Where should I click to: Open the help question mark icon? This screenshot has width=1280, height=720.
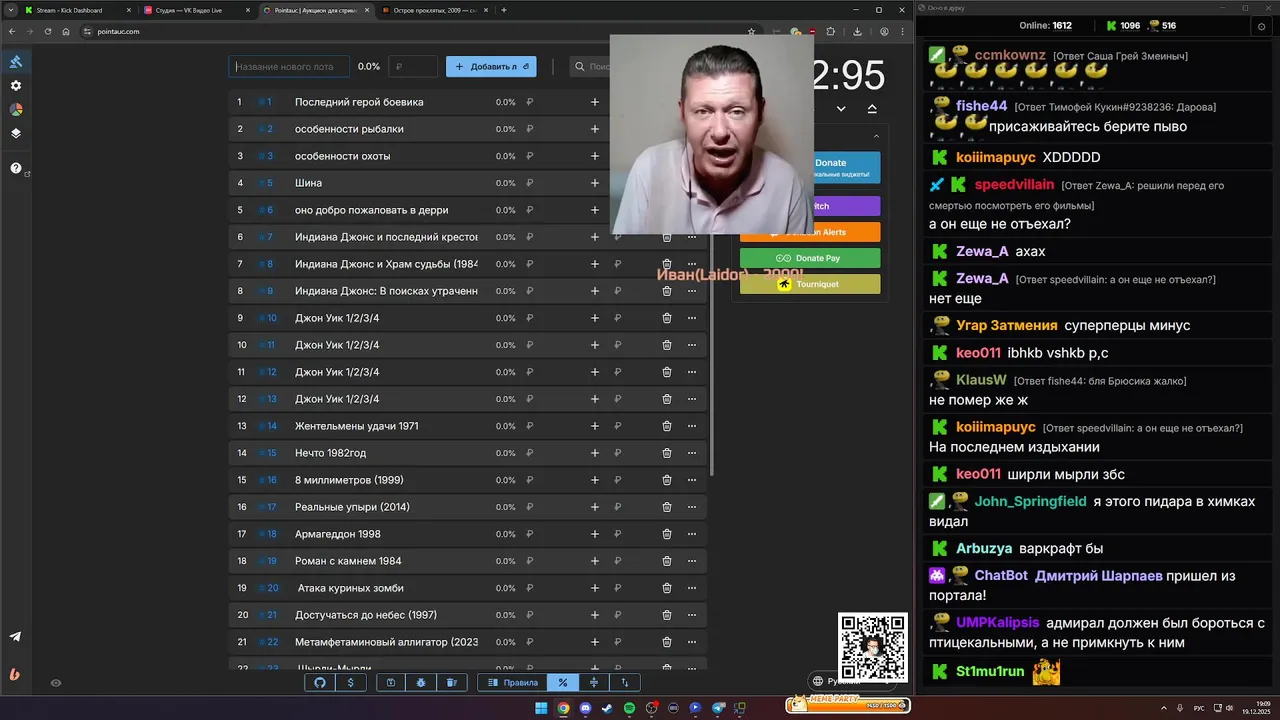click(16, 168)
